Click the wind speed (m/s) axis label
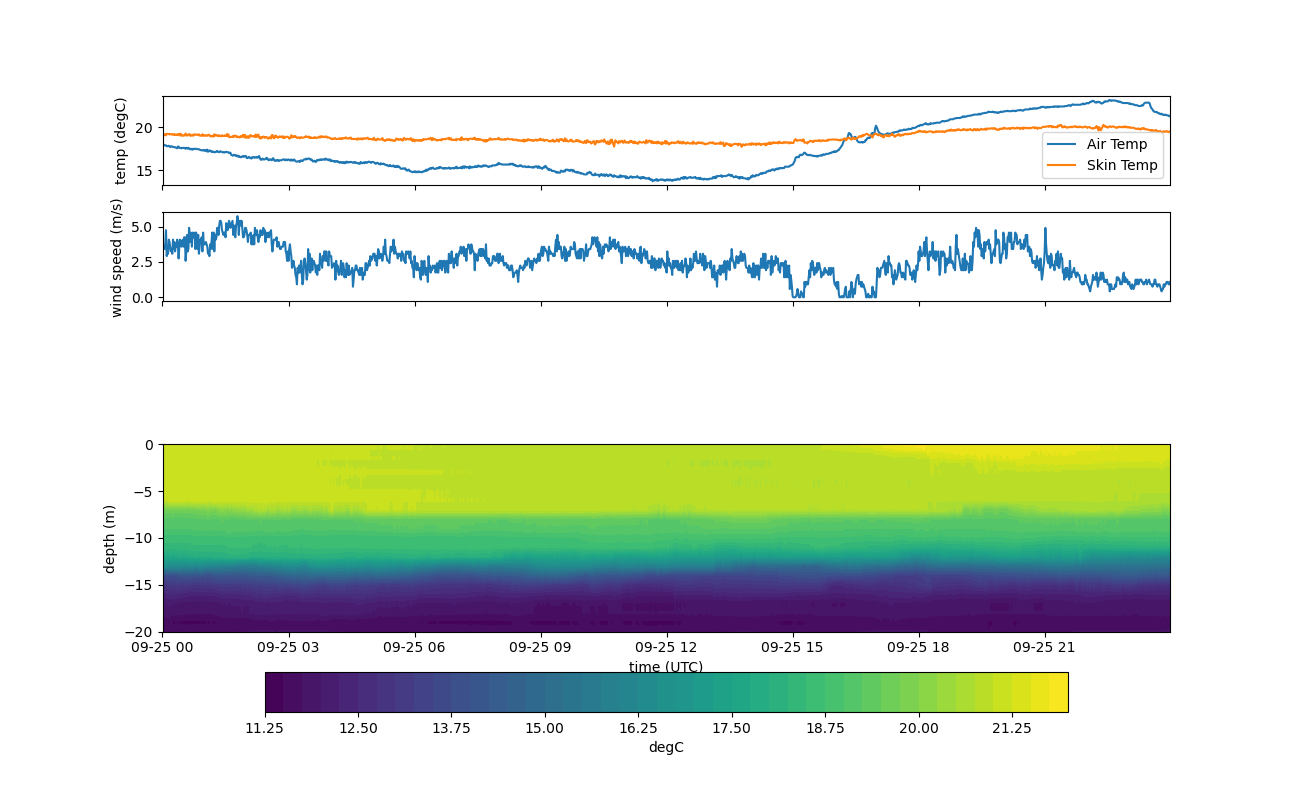1300x800 pixels. click(117, 257)
